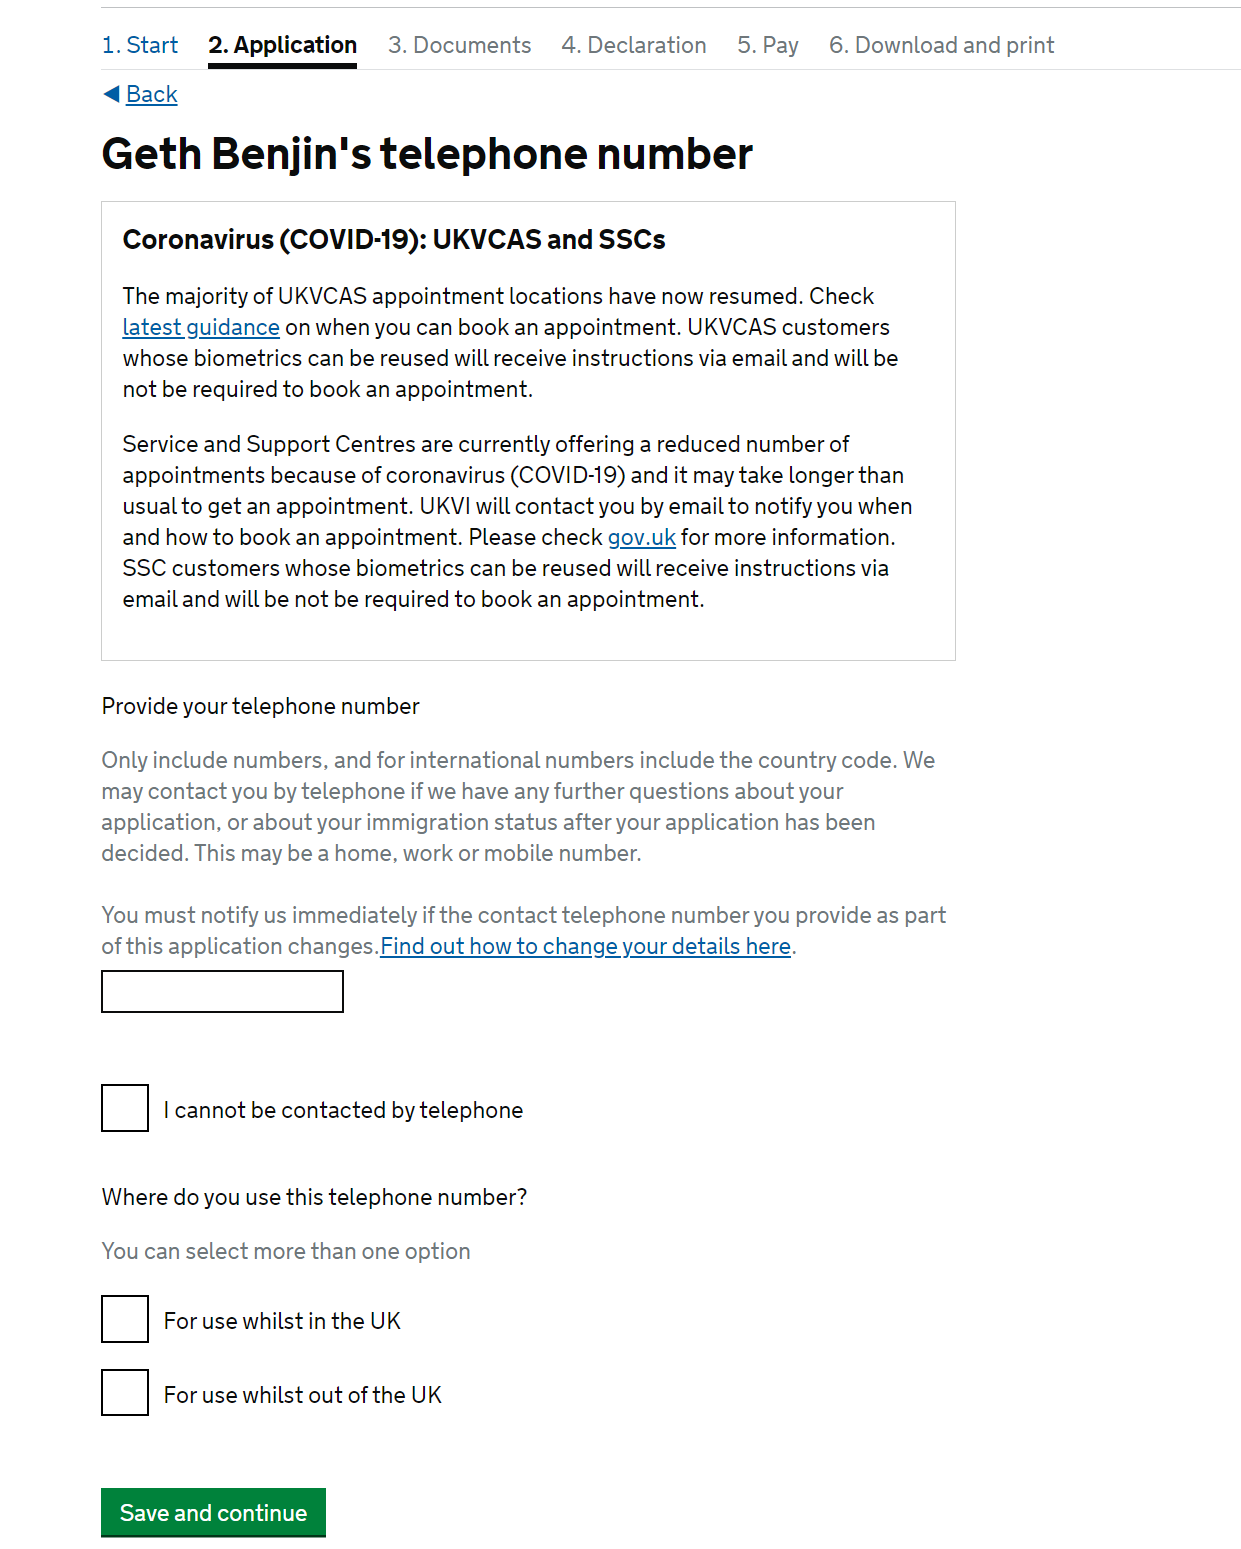Click the Back arrow icon
This screenshot has height=1549, width=1241.
pyautogui.click(x=111, y=94)
